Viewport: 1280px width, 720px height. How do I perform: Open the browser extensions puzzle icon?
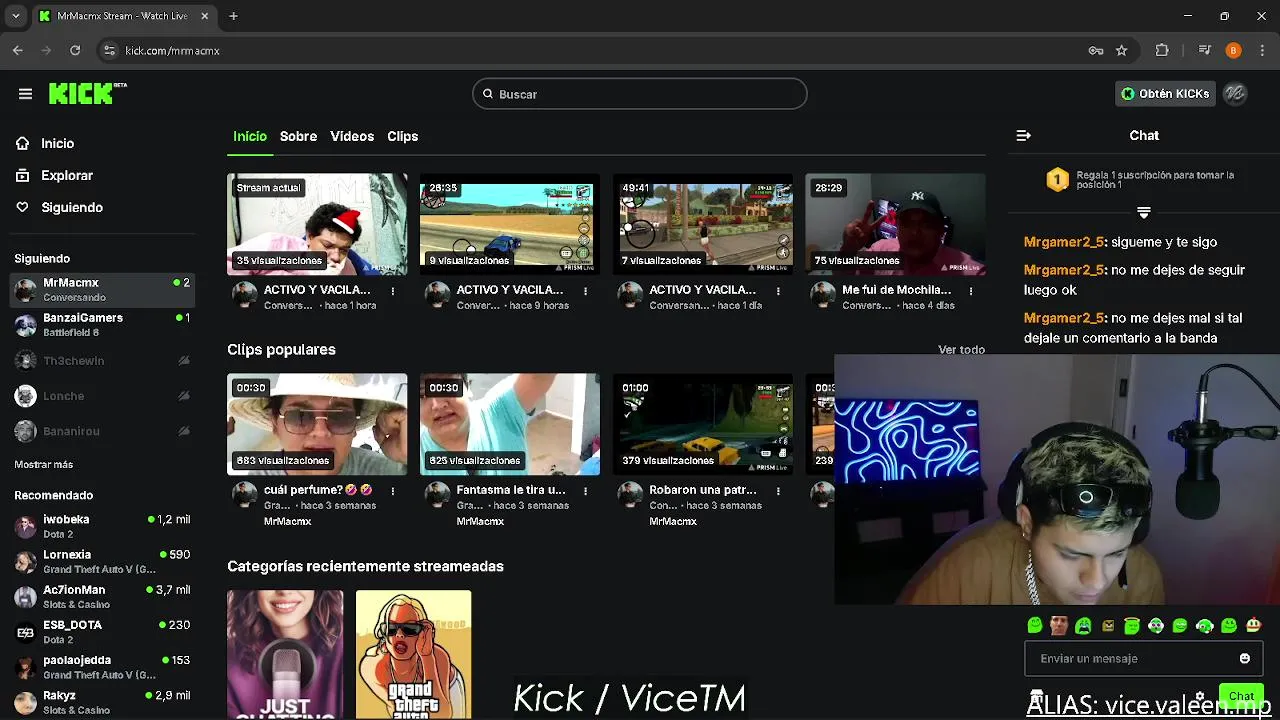click(1162, 50)
